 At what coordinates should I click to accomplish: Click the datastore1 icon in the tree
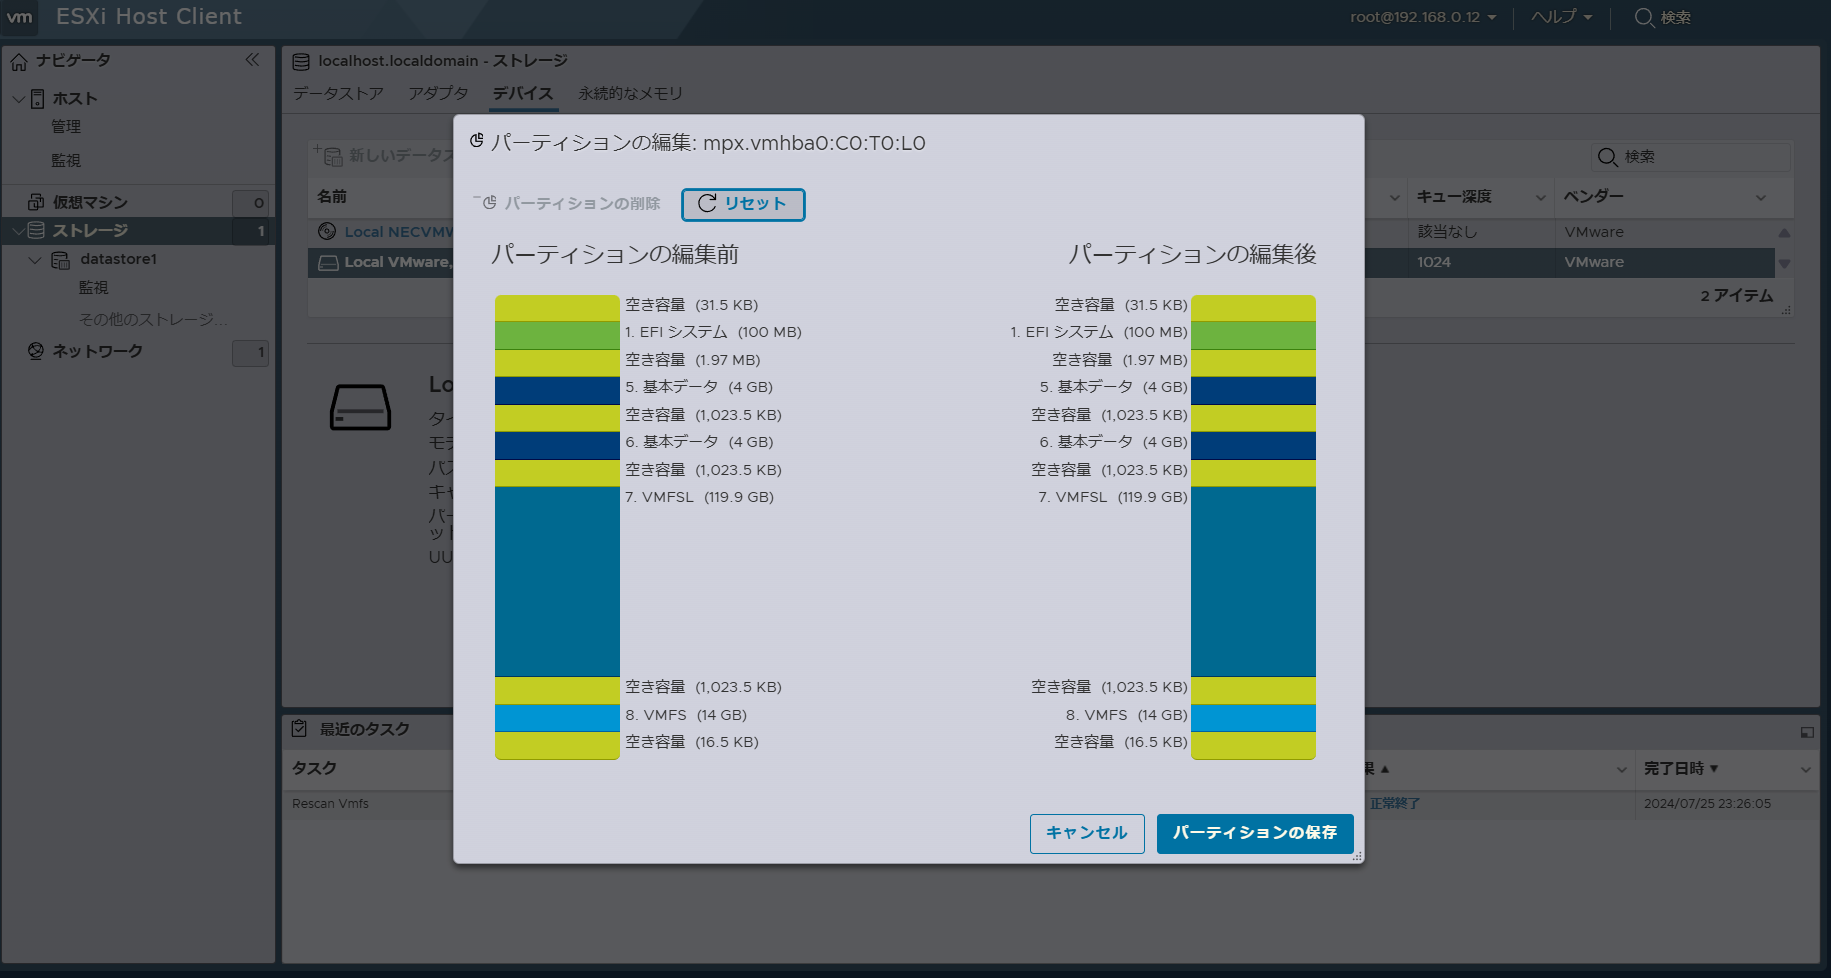[x=60, y=260]
